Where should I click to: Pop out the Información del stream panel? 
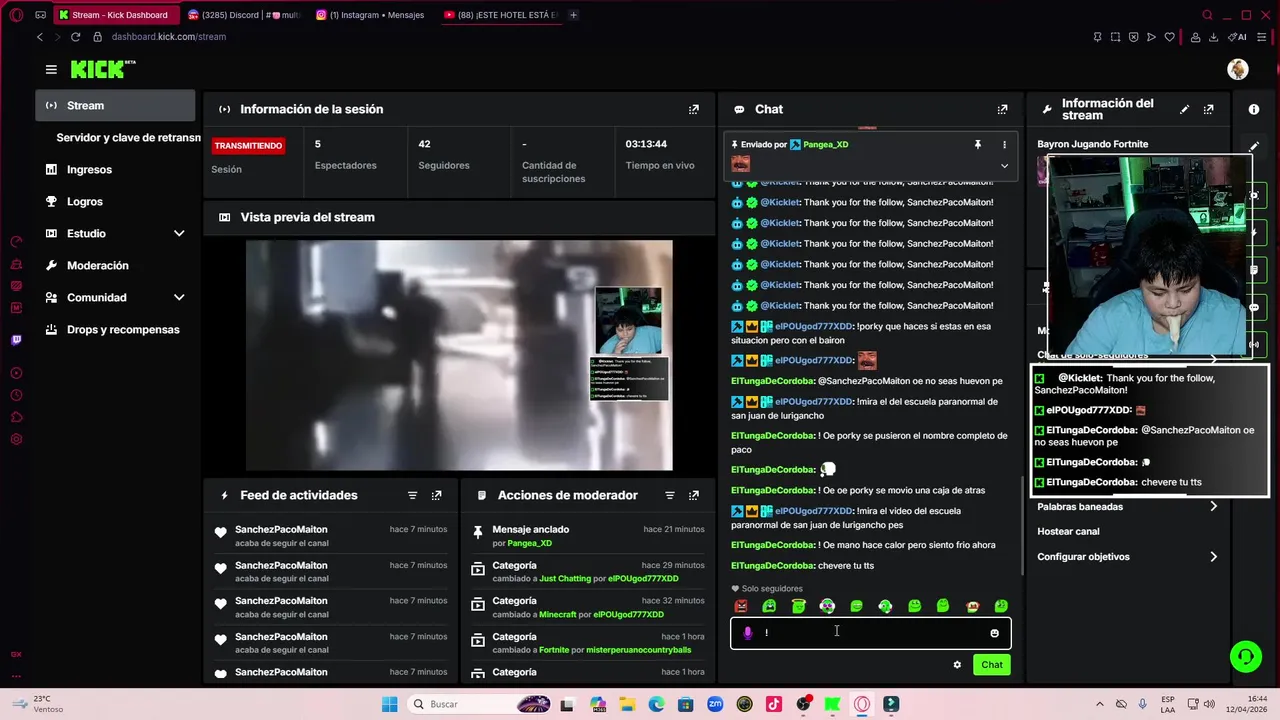click(x=1208, y=109)
